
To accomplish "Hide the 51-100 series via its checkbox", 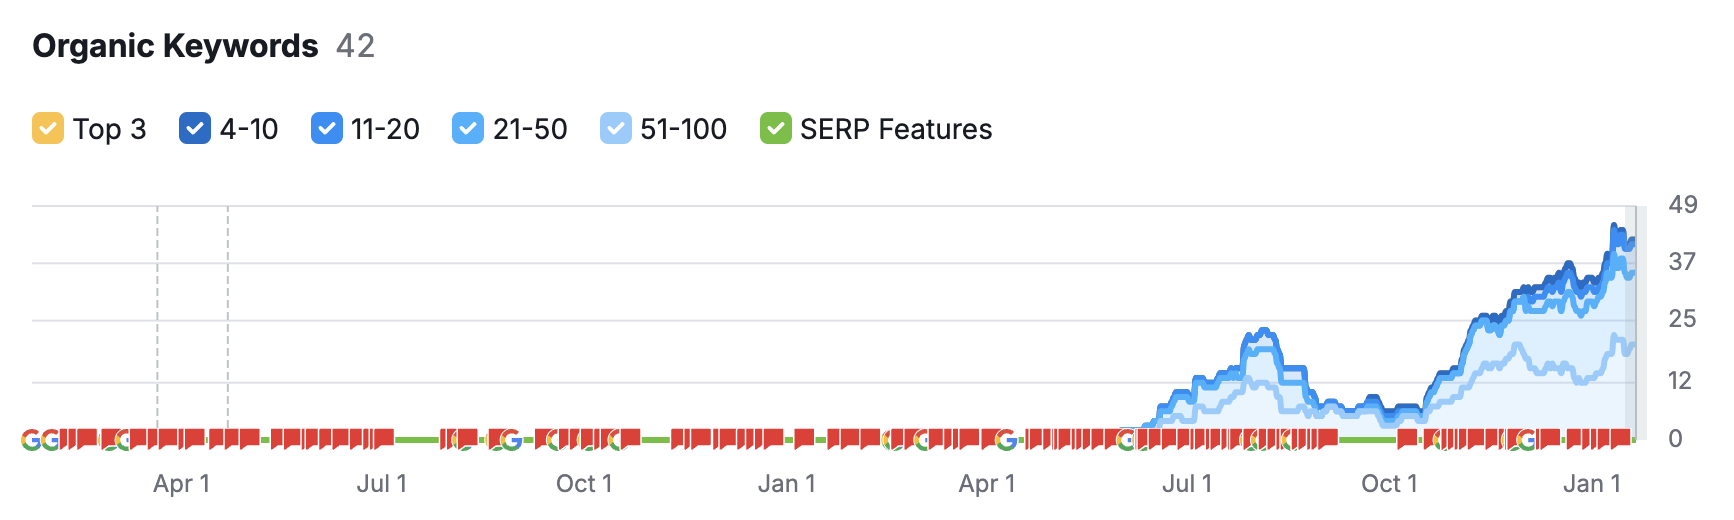I will coord(616,129).
